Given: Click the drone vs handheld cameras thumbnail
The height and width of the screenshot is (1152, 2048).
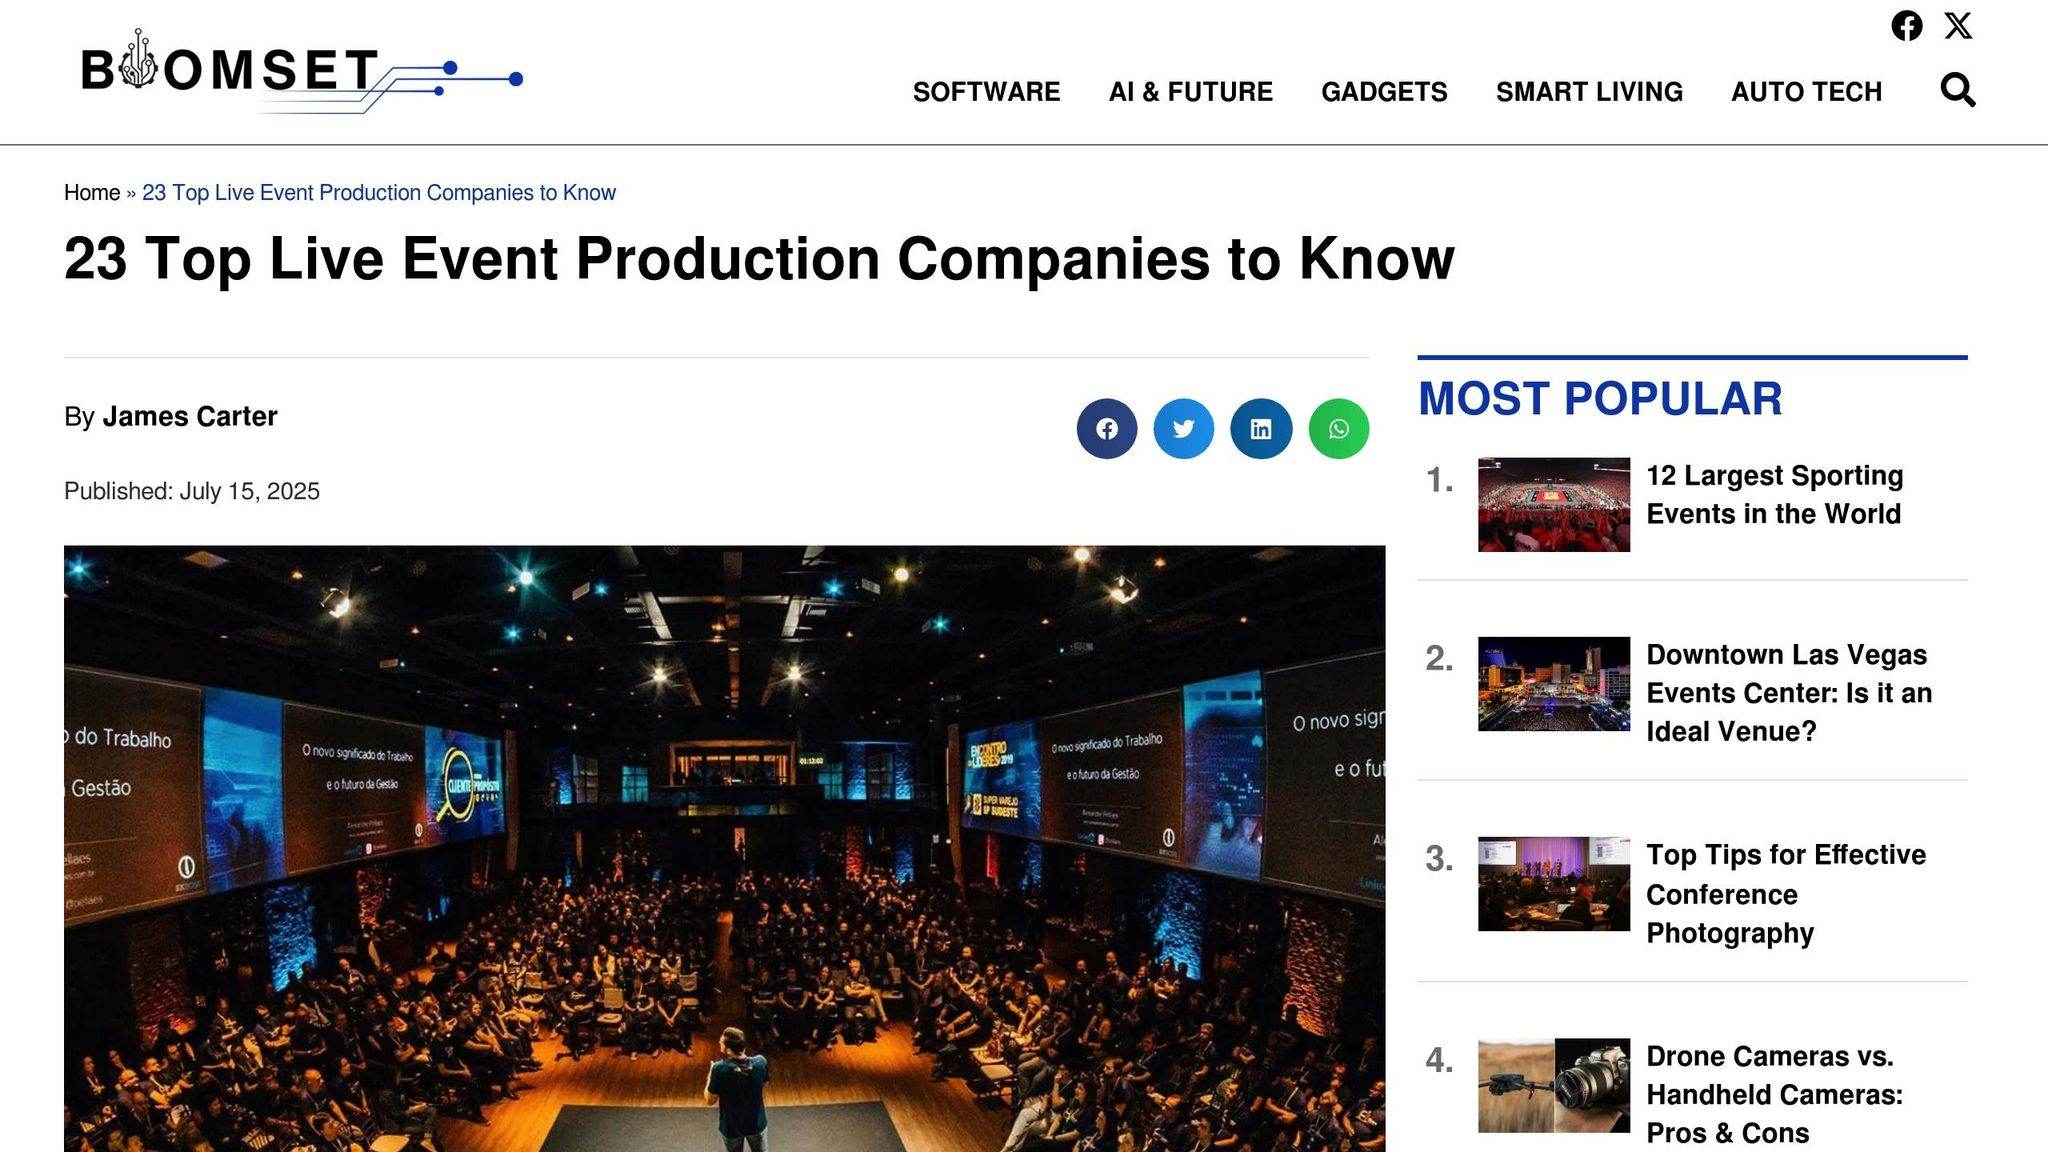Looking at the screenshot, I should 1553,1085.
